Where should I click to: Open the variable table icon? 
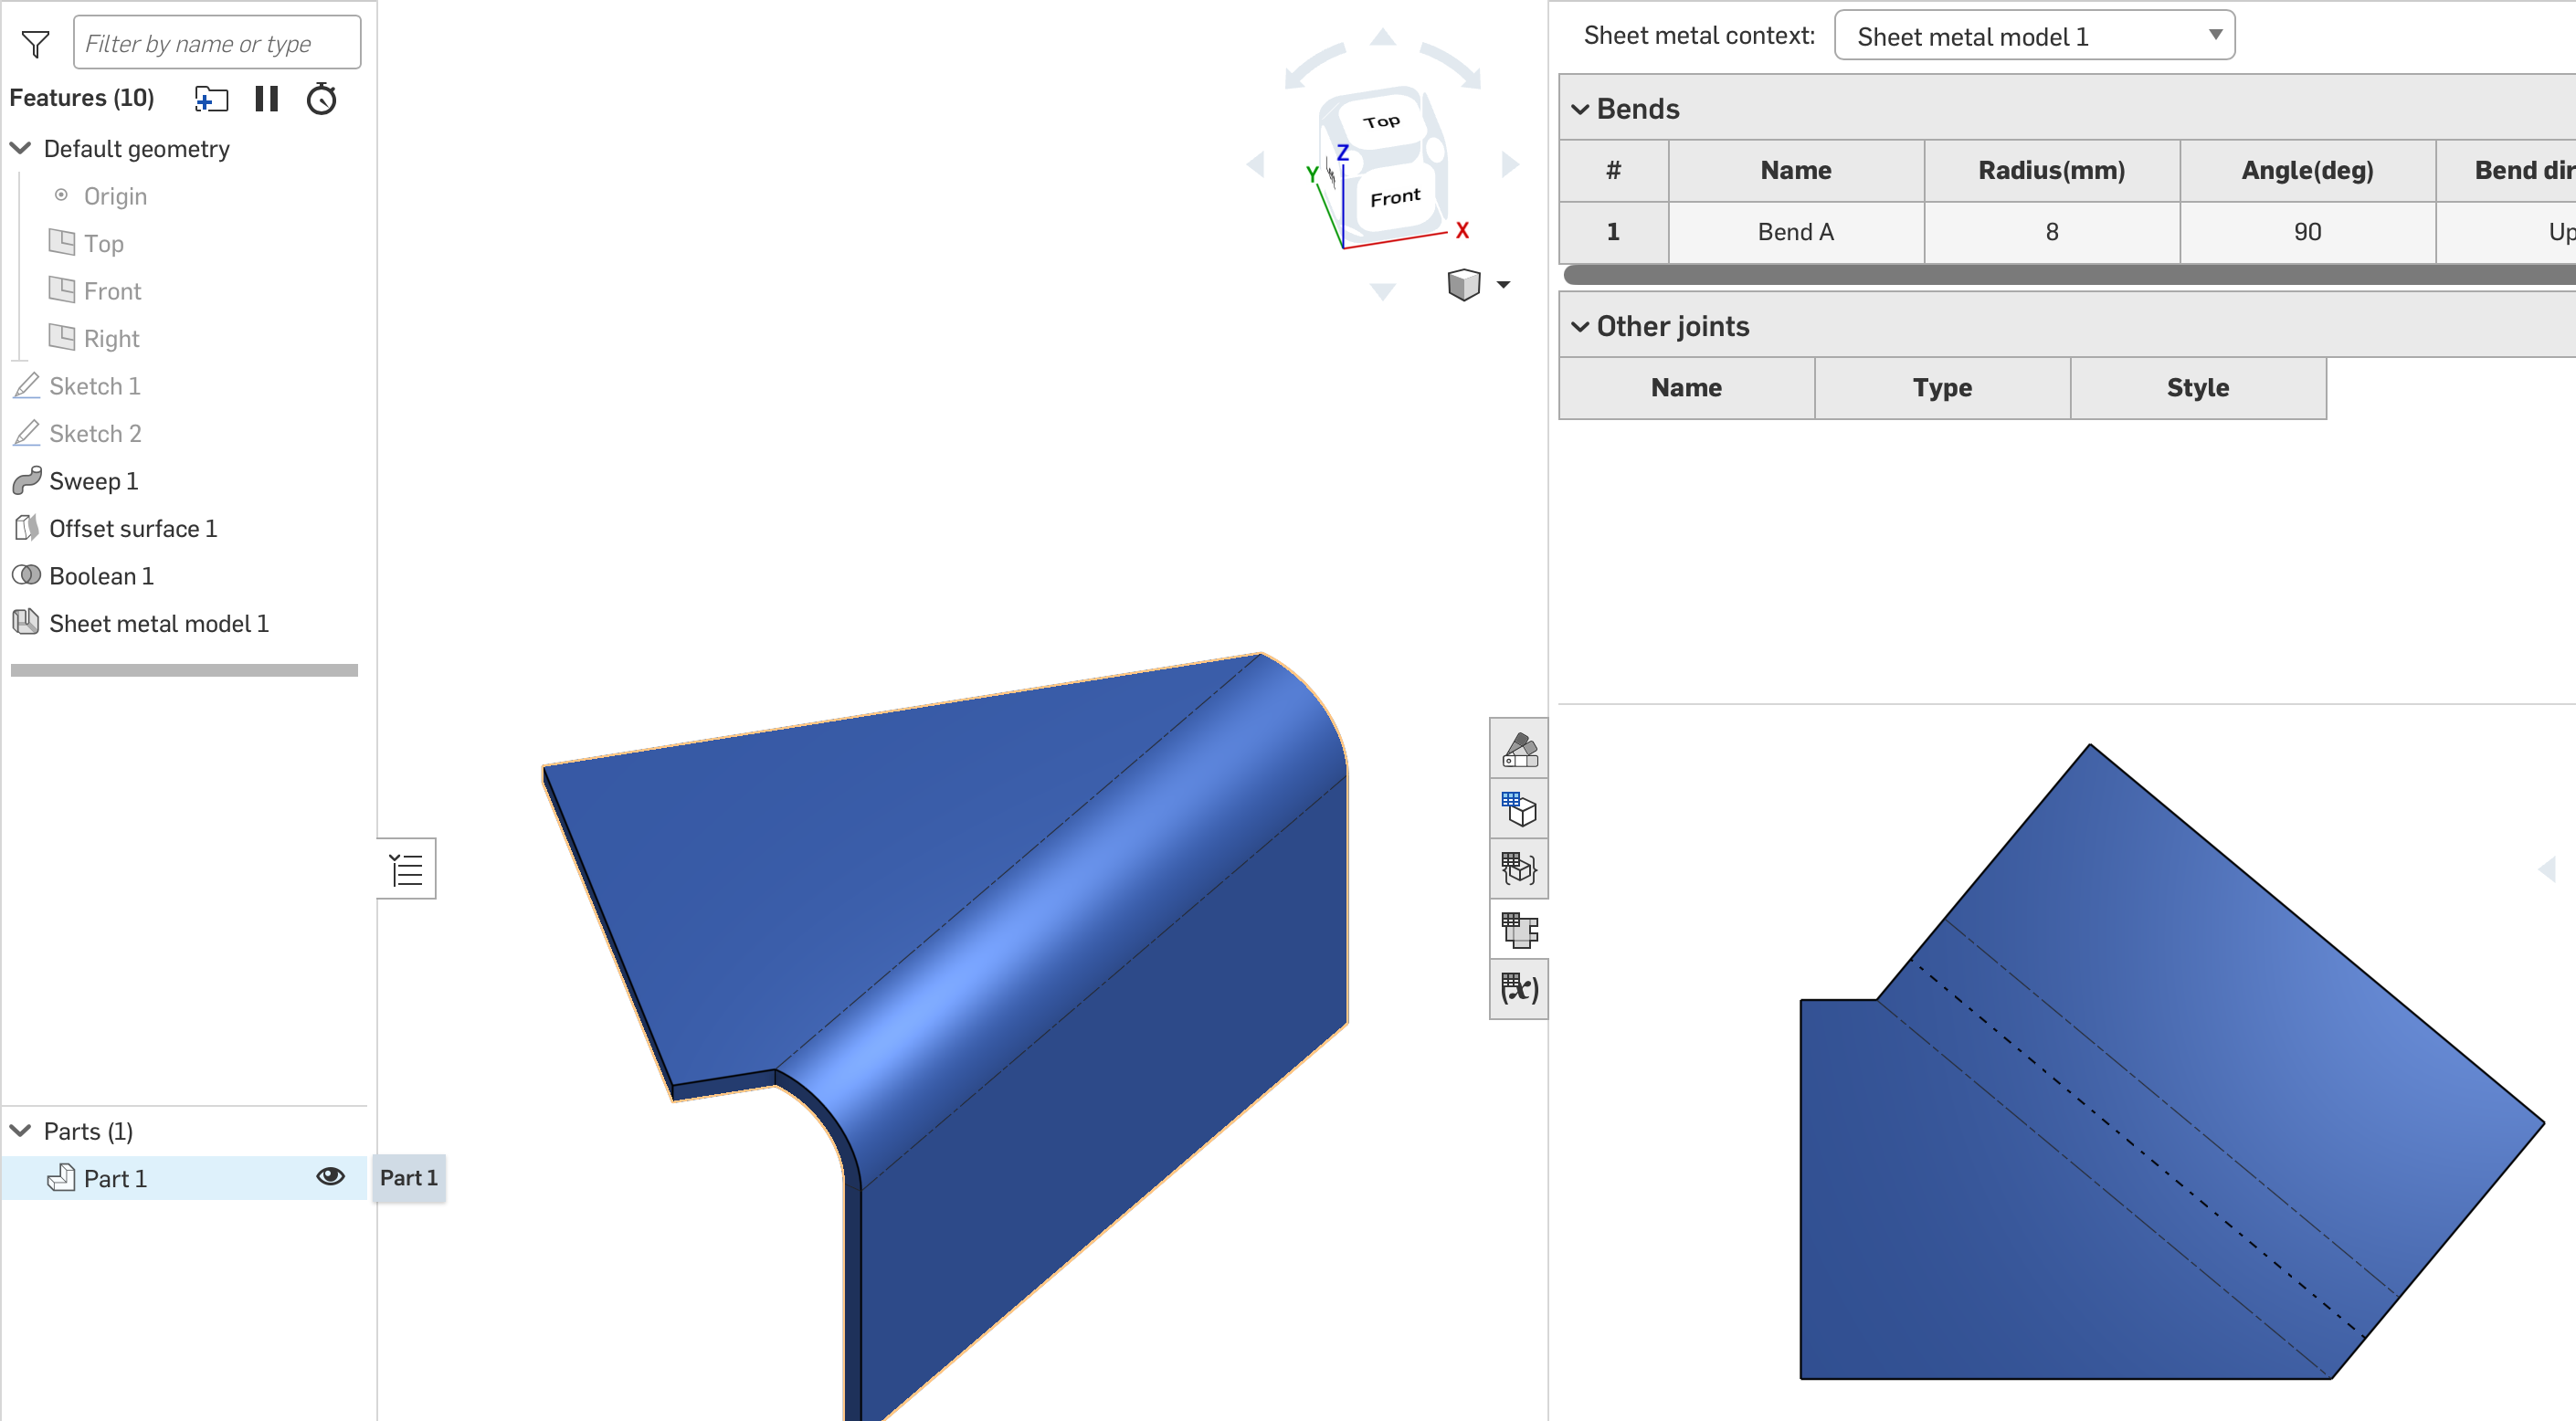coord(1518,989)
